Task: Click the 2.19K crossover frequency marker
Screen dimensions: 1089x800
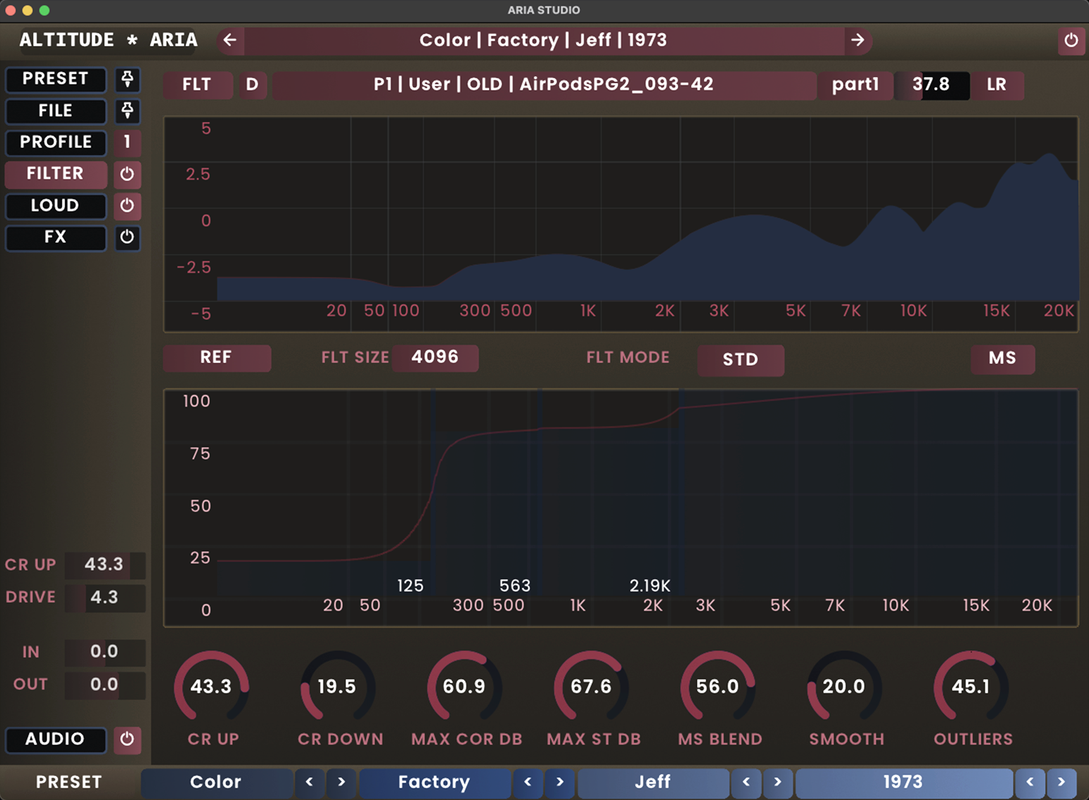Action: click(x=650, y=586)
